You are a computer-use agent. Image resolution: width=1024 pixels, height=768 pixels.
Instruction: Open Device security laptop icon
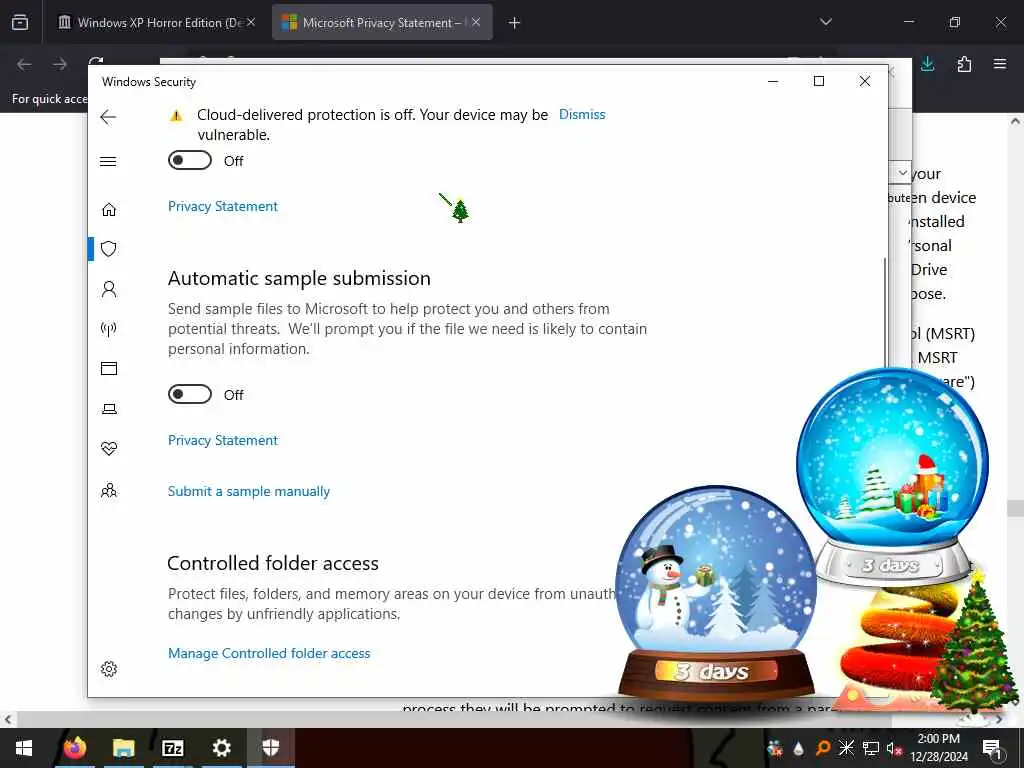click(109, 409)
